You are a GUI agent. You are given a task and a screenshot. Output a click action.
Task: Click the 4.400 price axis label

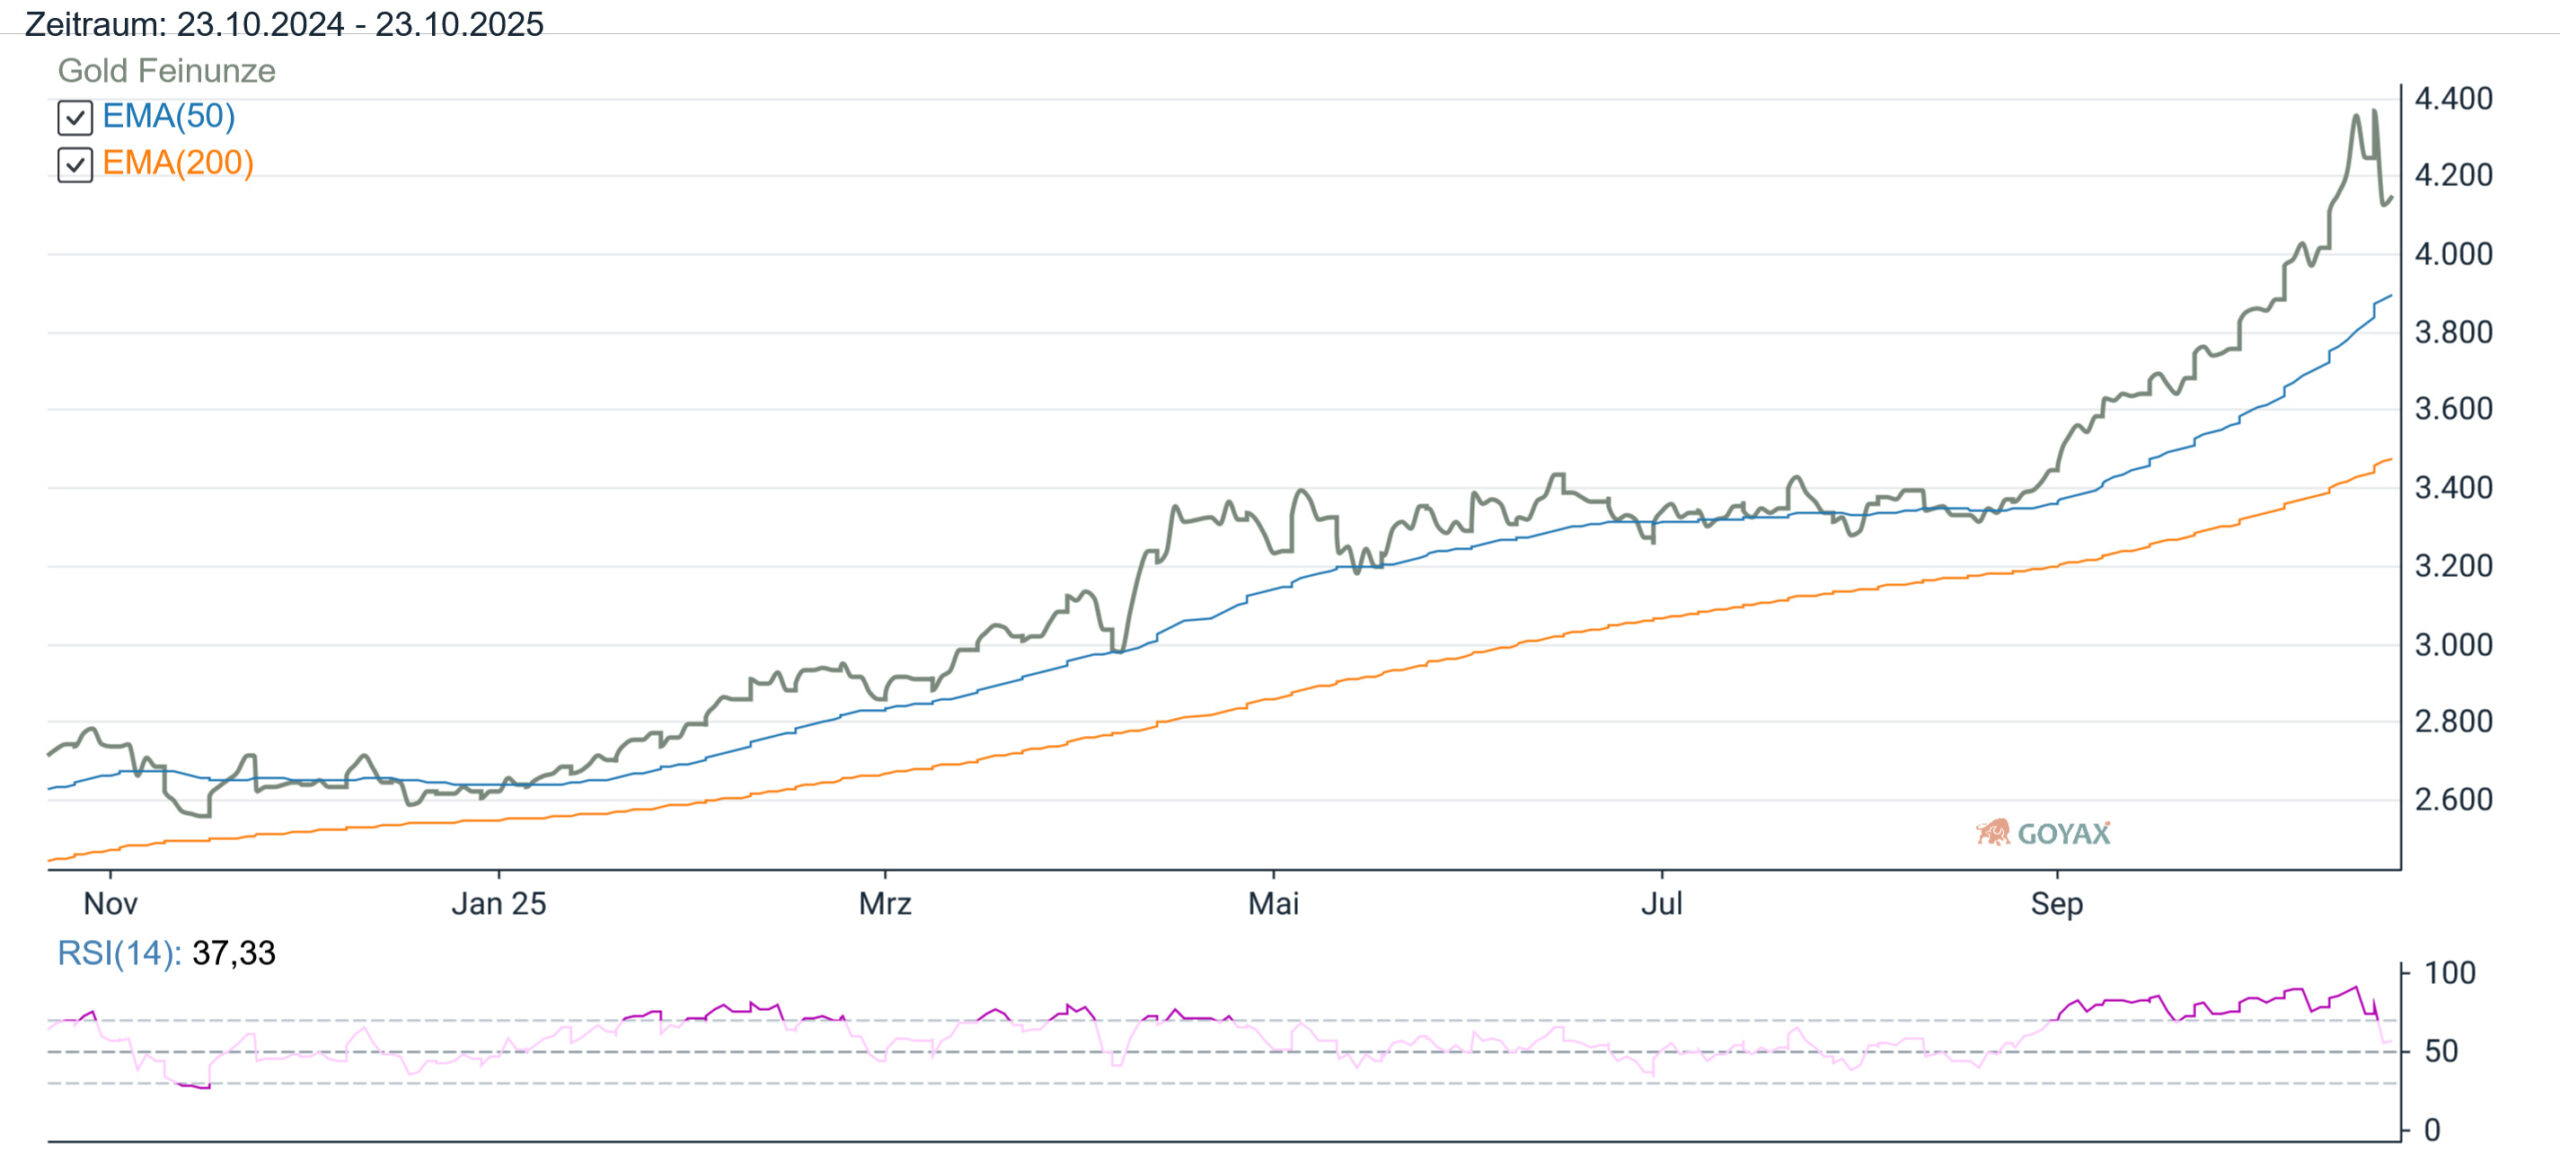[x=2453, y=98]
